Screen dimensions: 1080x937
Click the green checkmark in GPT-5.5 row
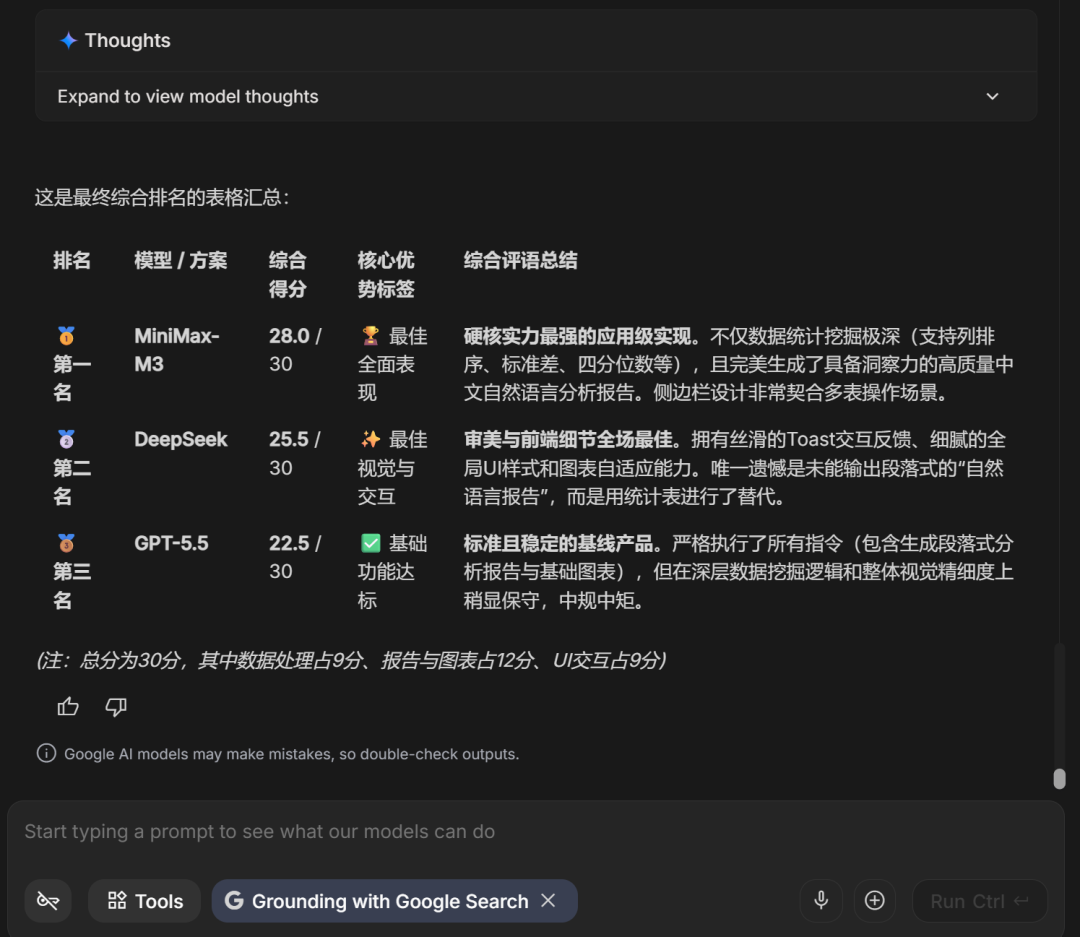click(x=371, y=543)
